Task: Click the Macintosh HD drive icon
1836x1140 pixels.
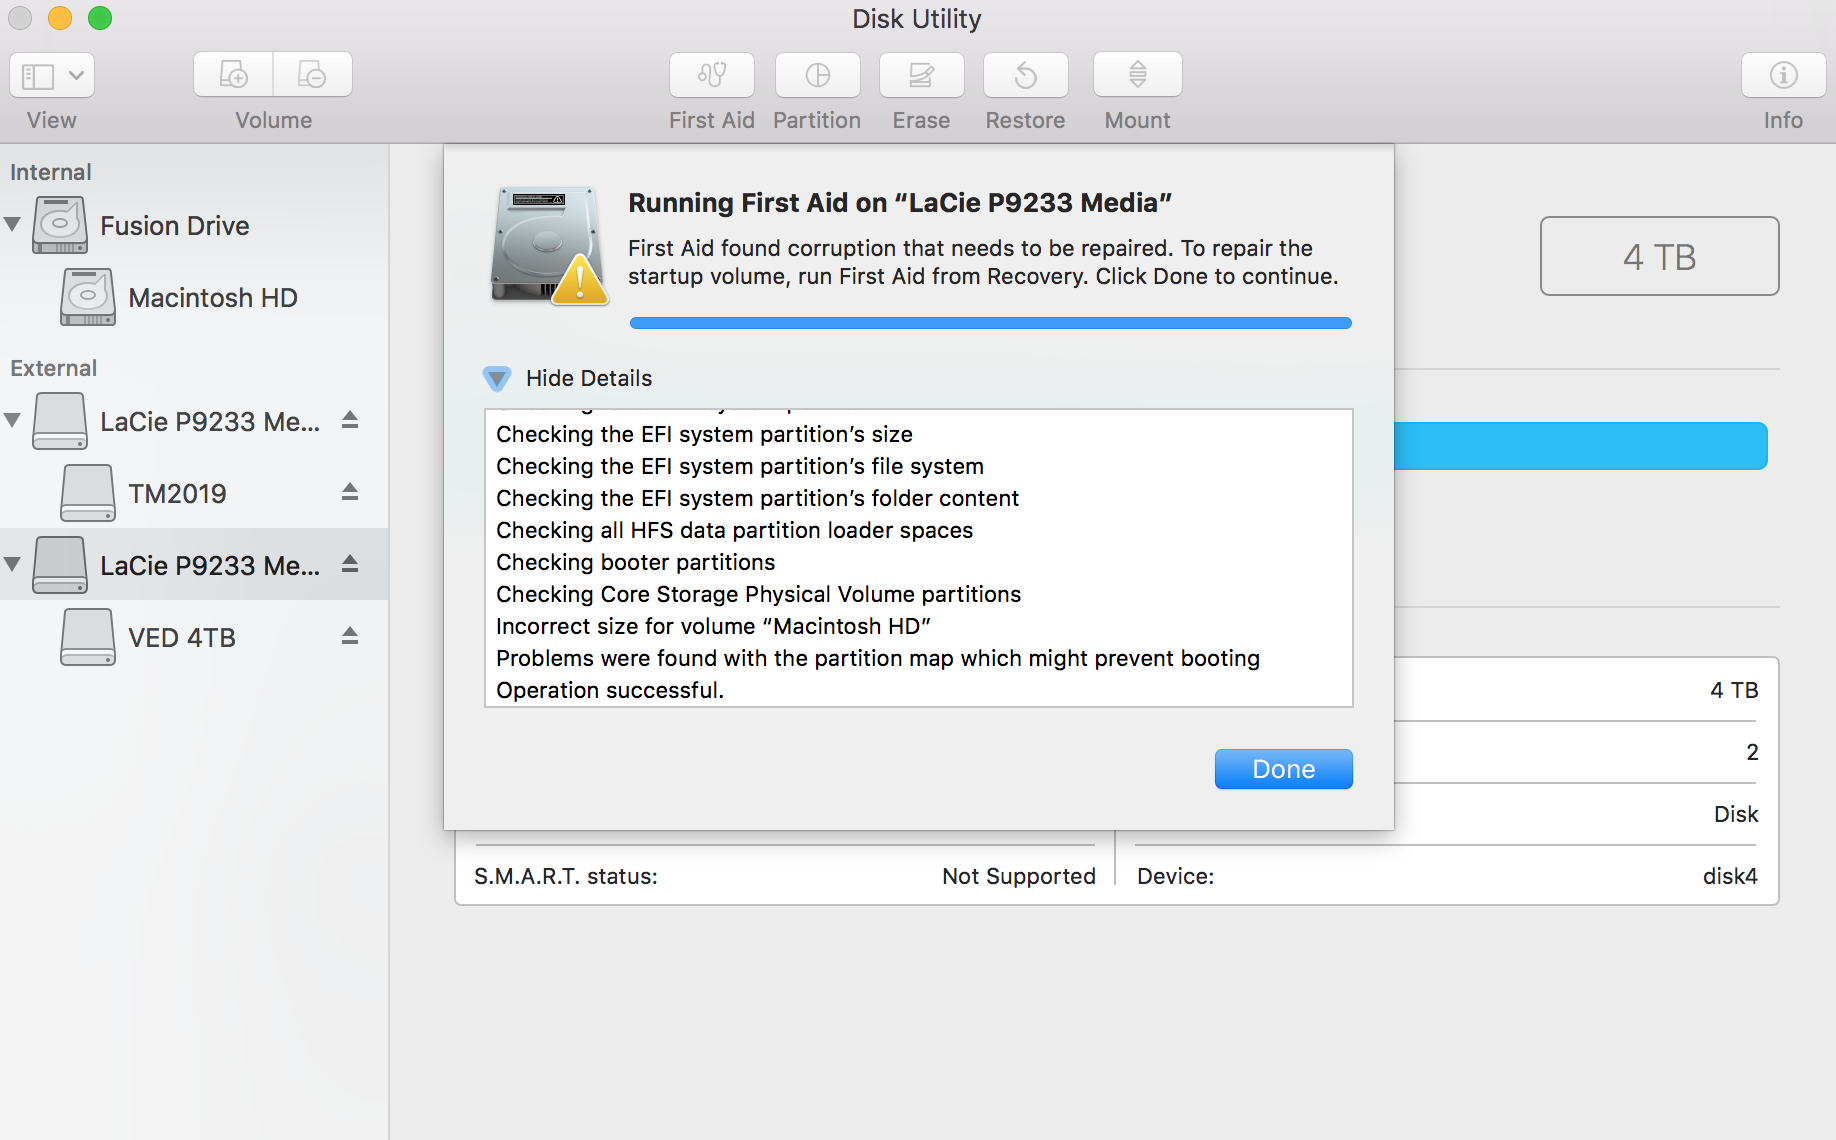Action: point(88,297)
